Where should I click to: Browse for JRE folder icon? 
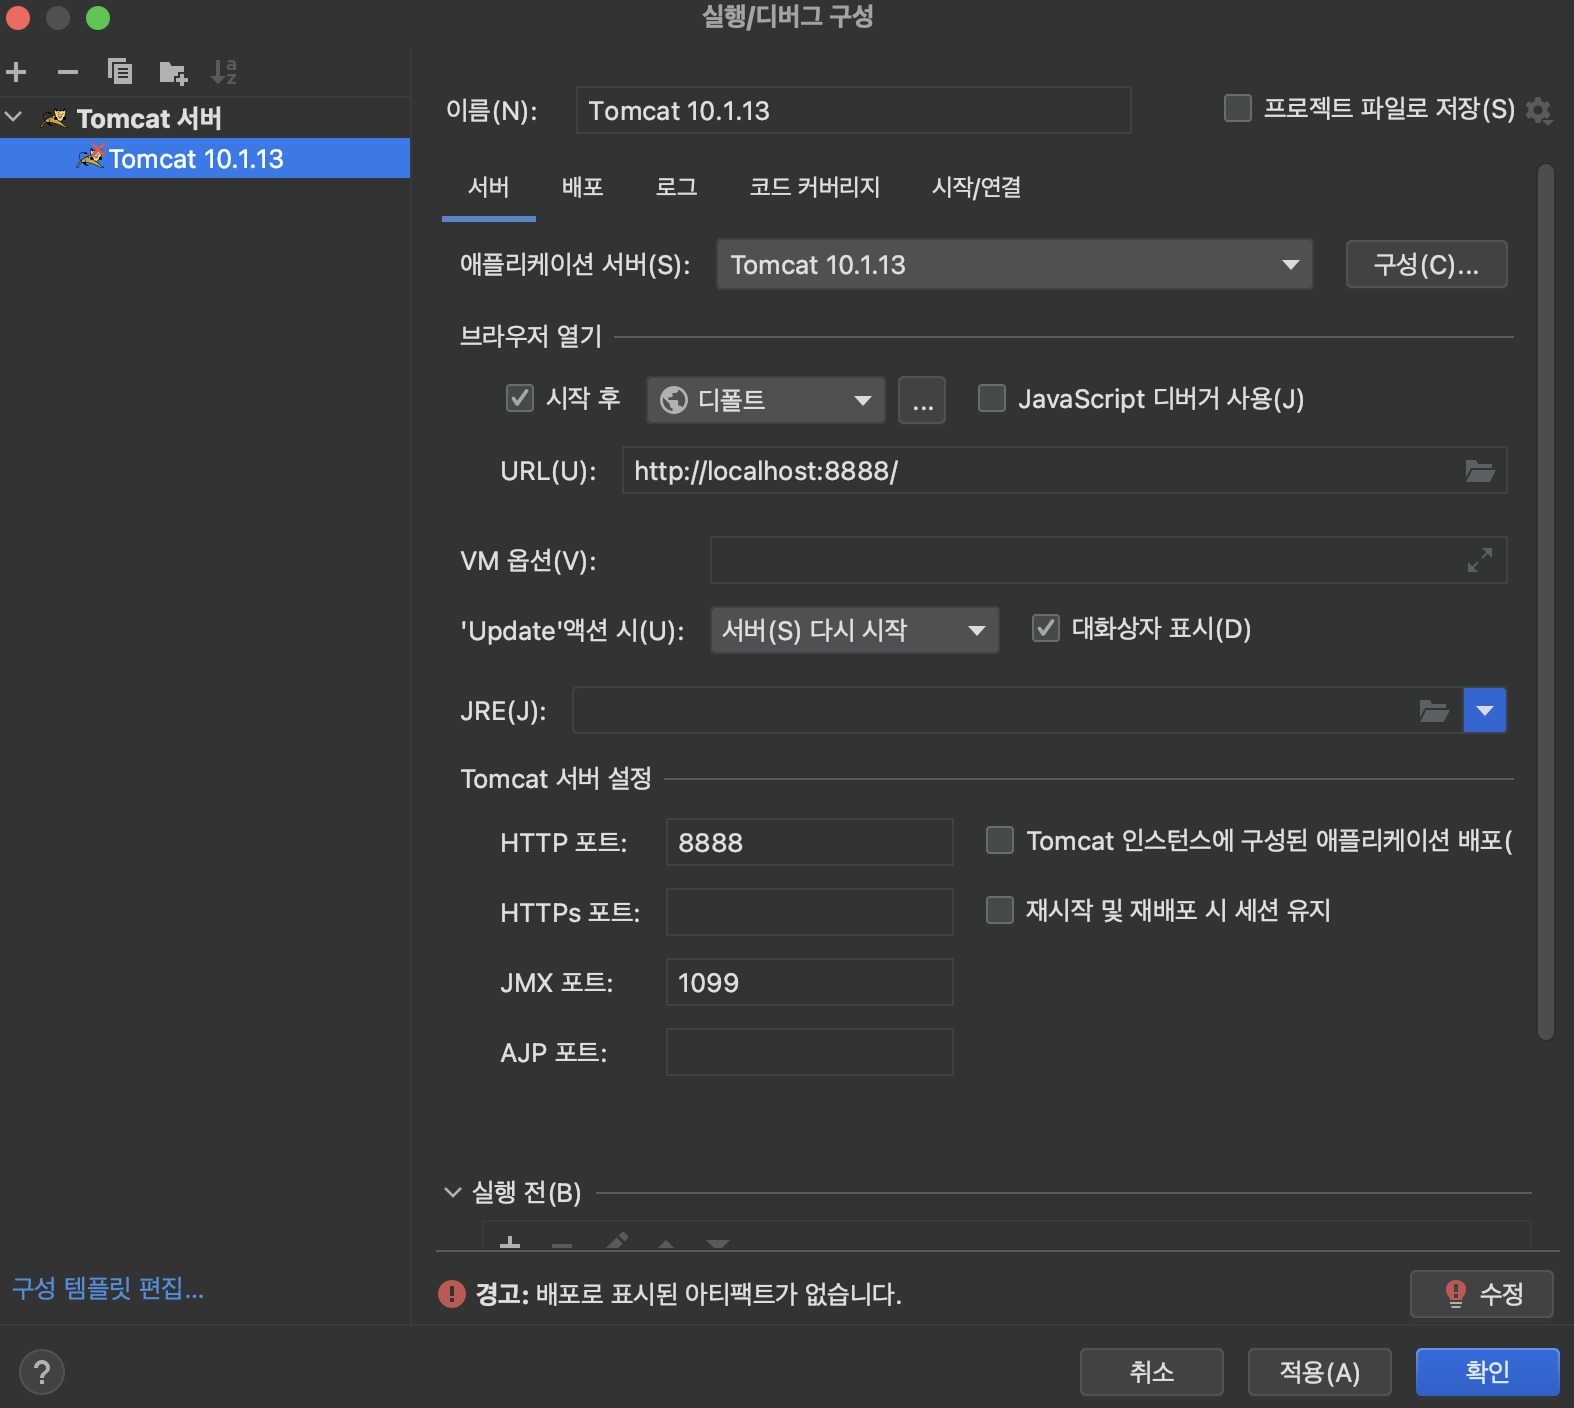[x=1434, y=711]
